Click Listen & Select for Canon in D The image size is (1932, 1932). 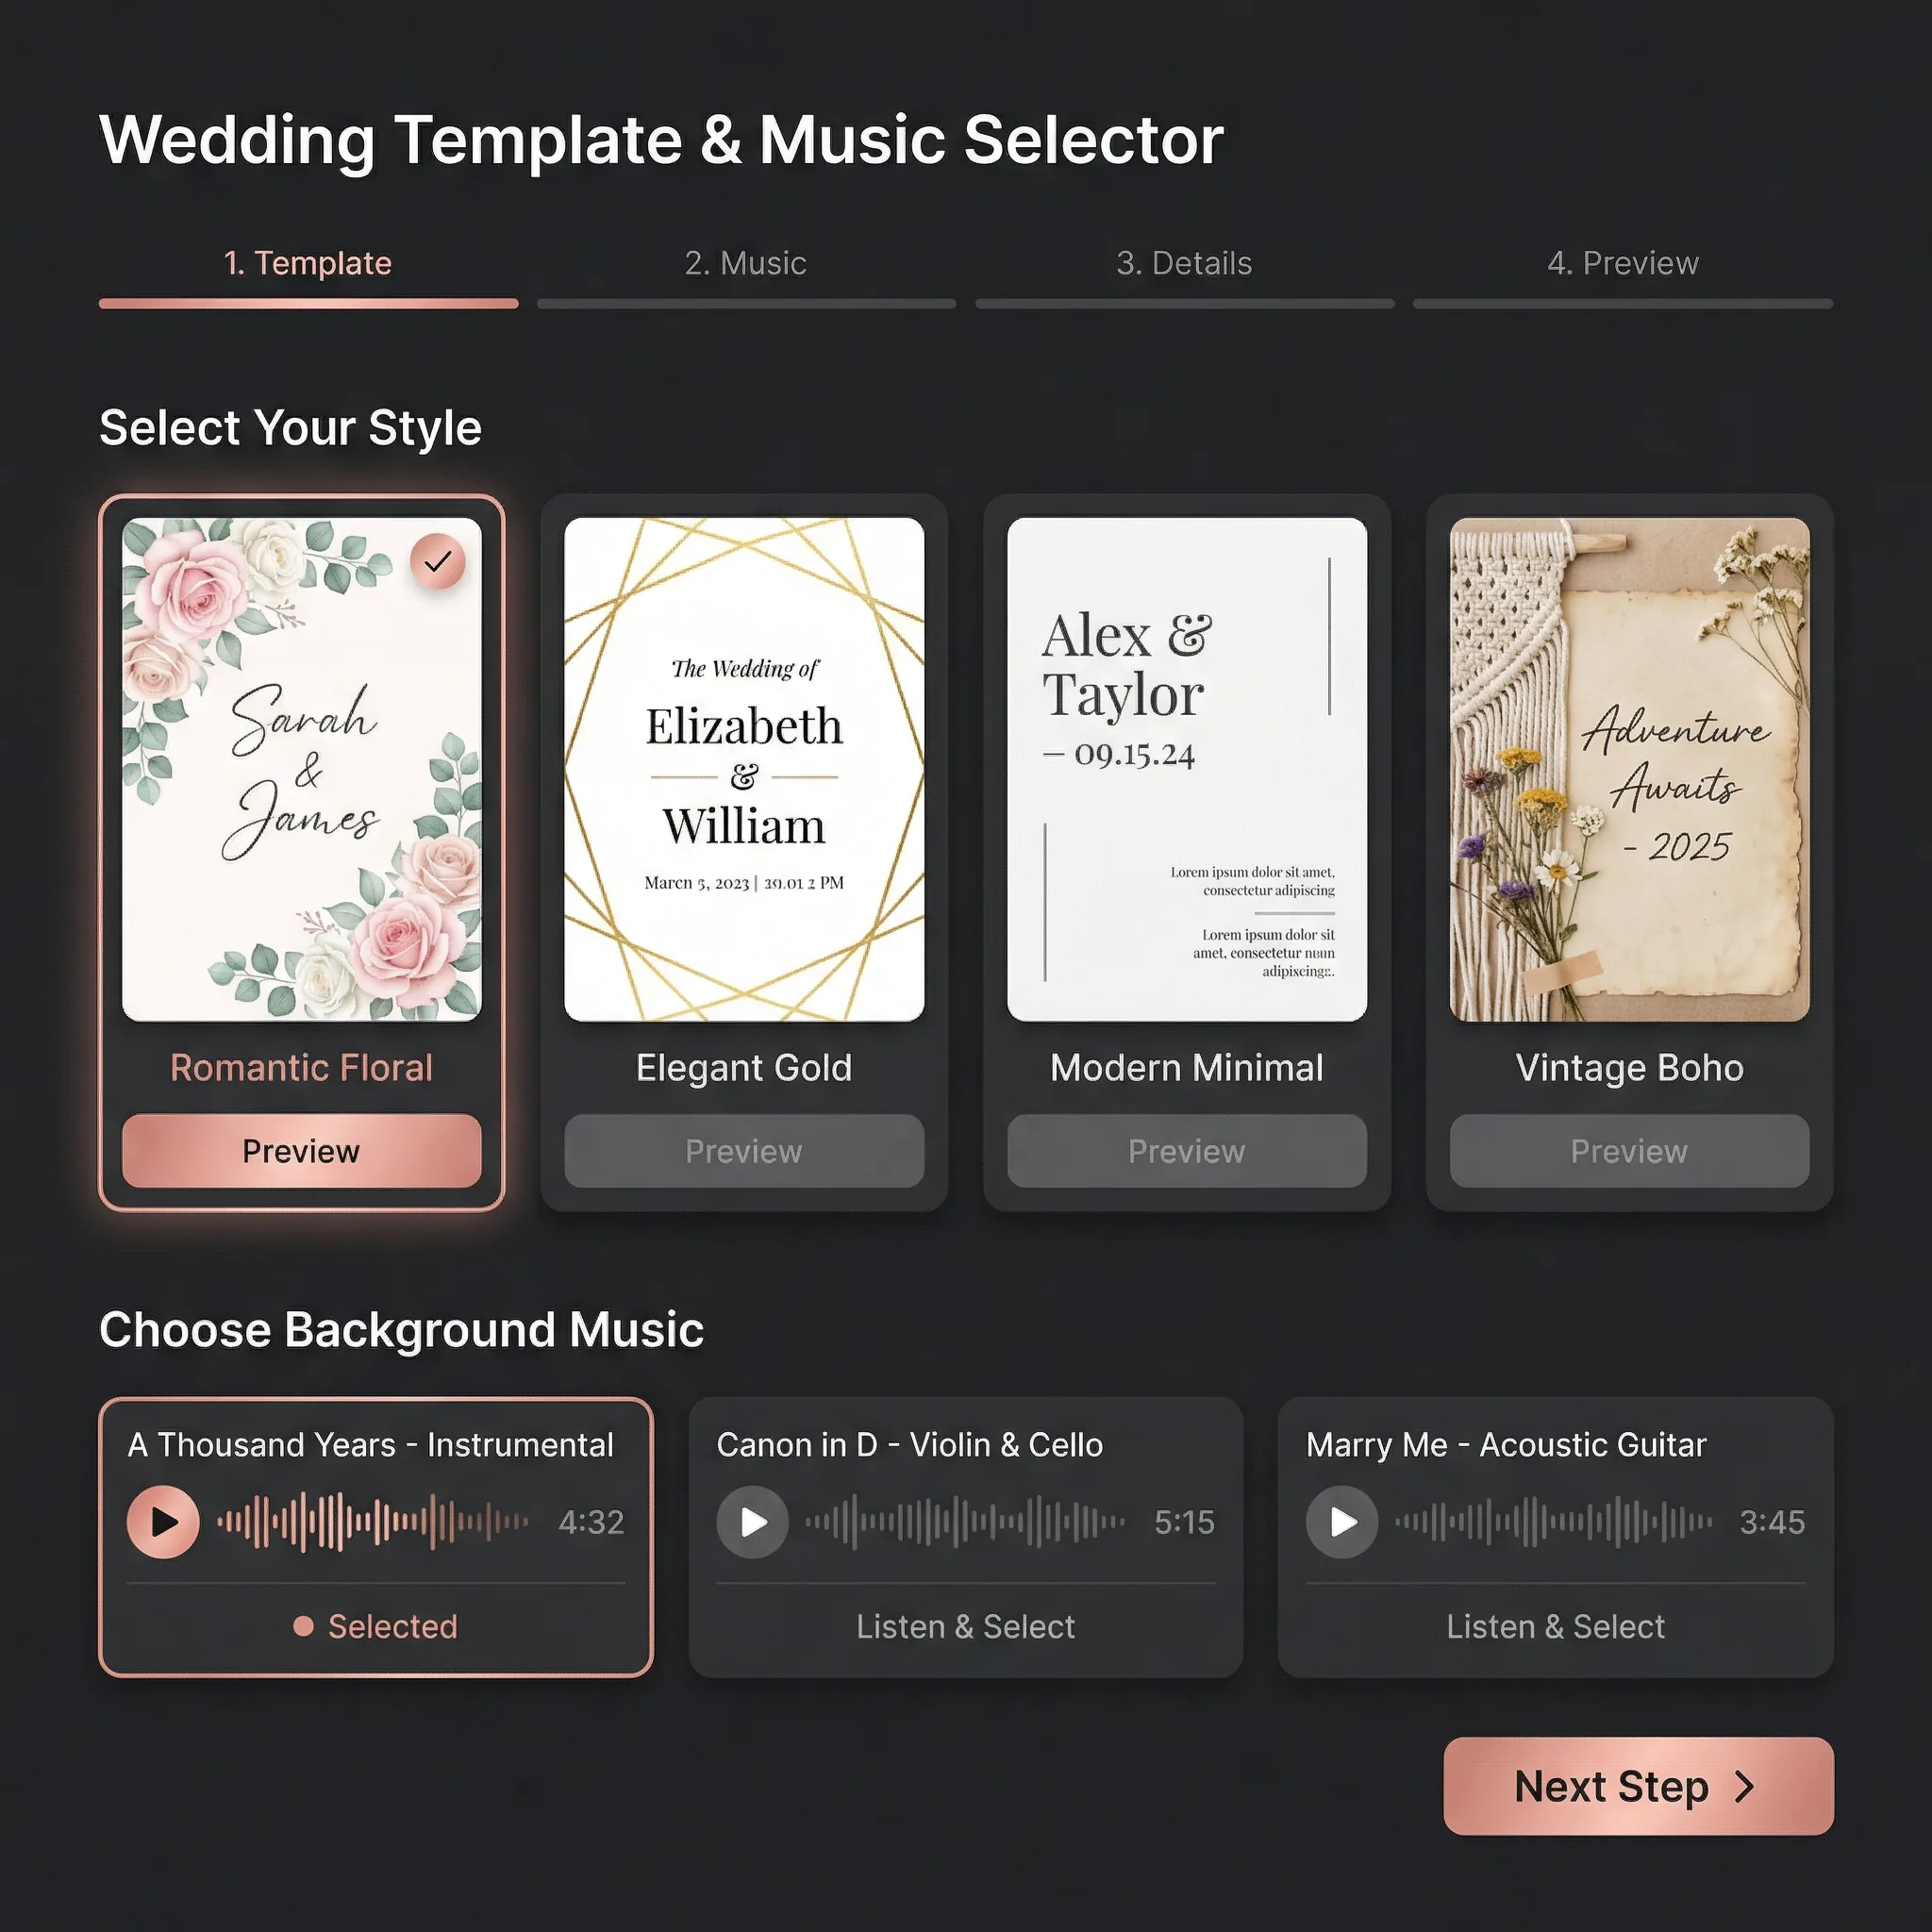[x=965, y=1626]
